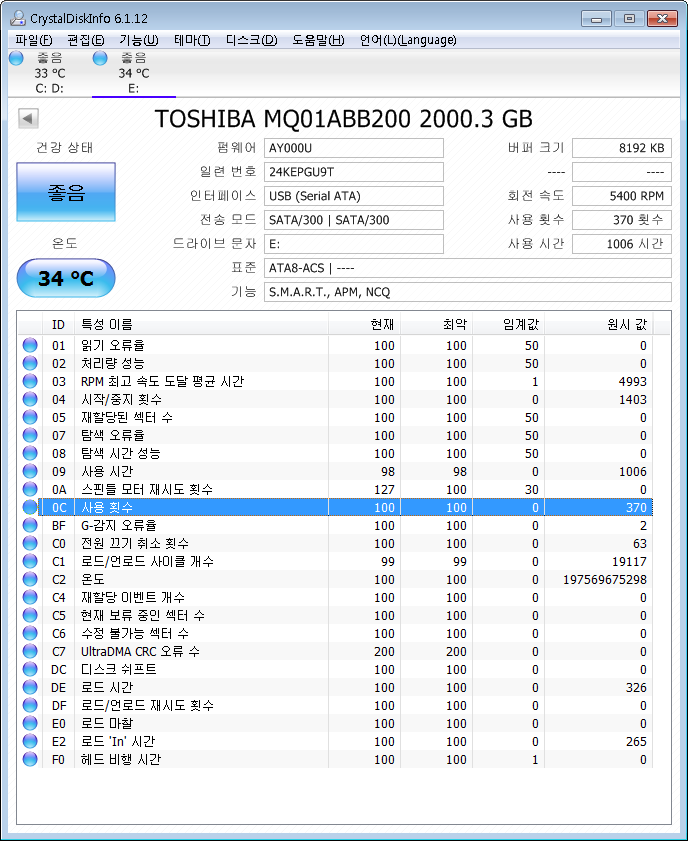
Task: Open the 파일(F) menu
Action: point(34,40)
